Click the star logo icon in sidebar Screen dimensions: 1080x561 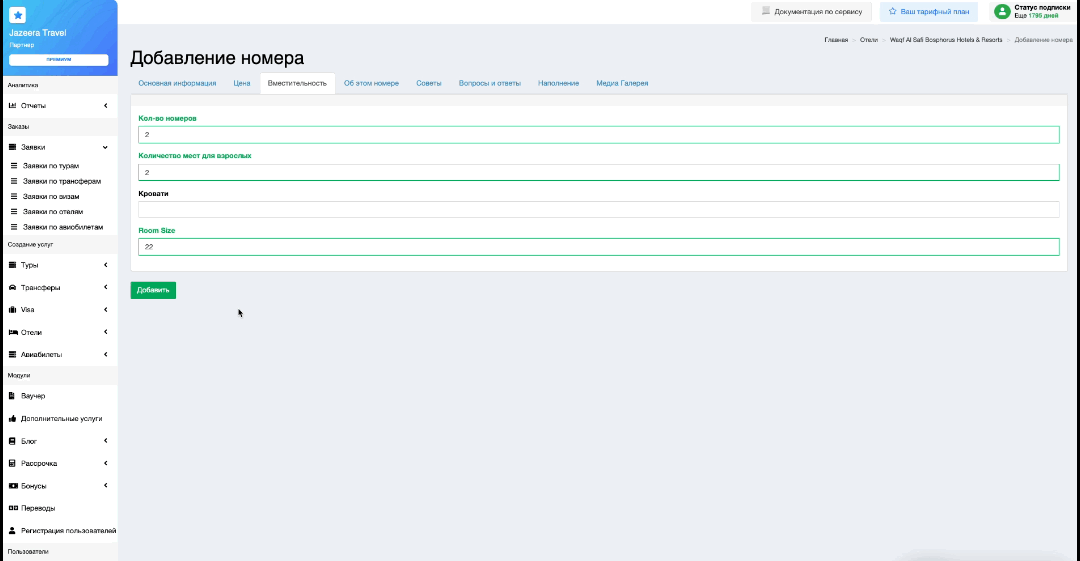point(18,16)
